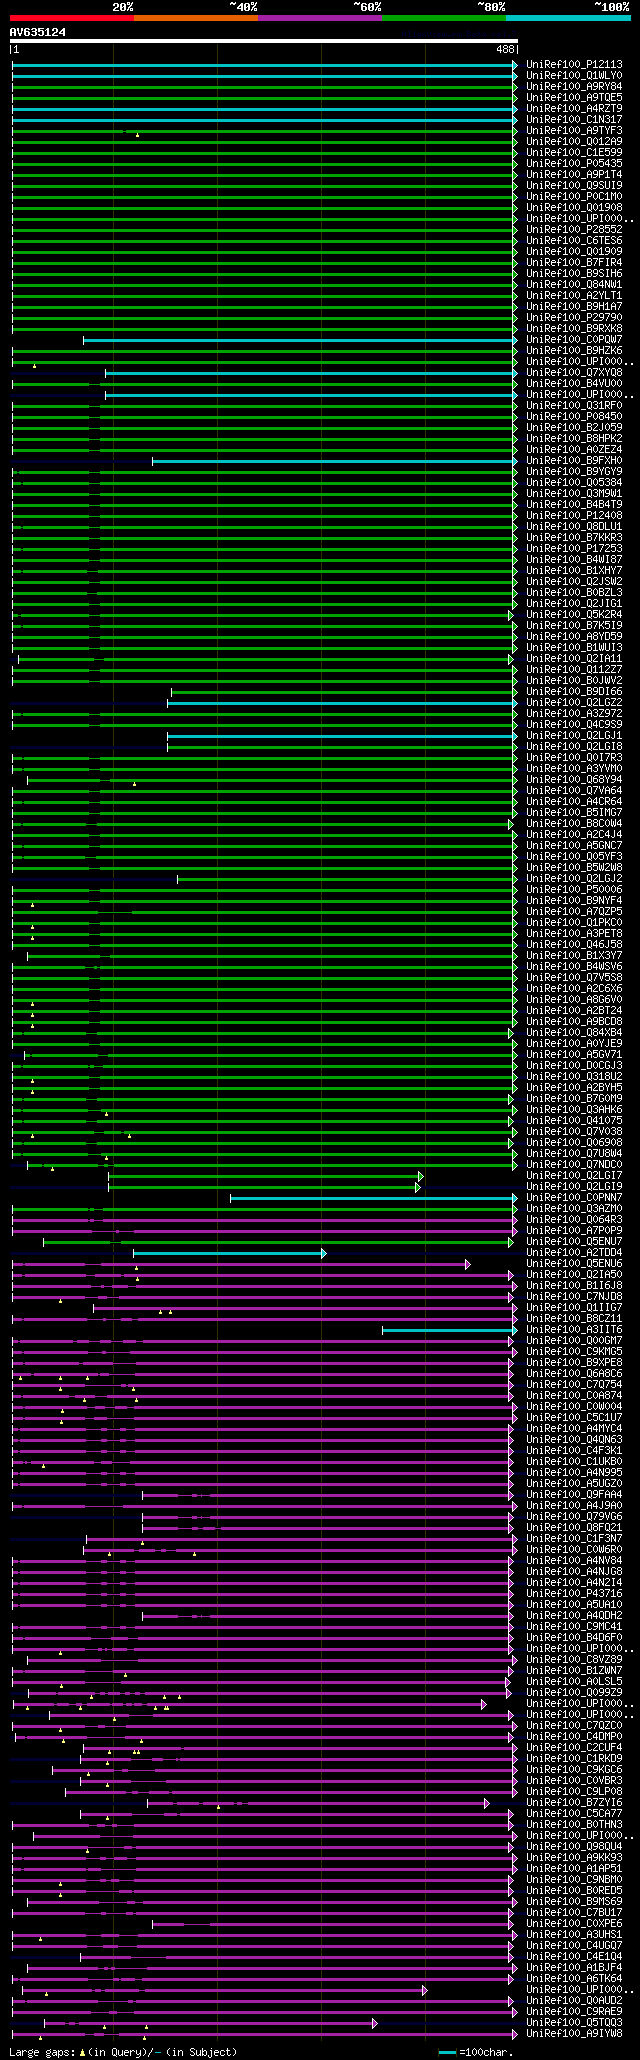Open hit UniRef100_A9RY84
The image size is (640, 2060).
pyautogui.click(x=574, y=86)
